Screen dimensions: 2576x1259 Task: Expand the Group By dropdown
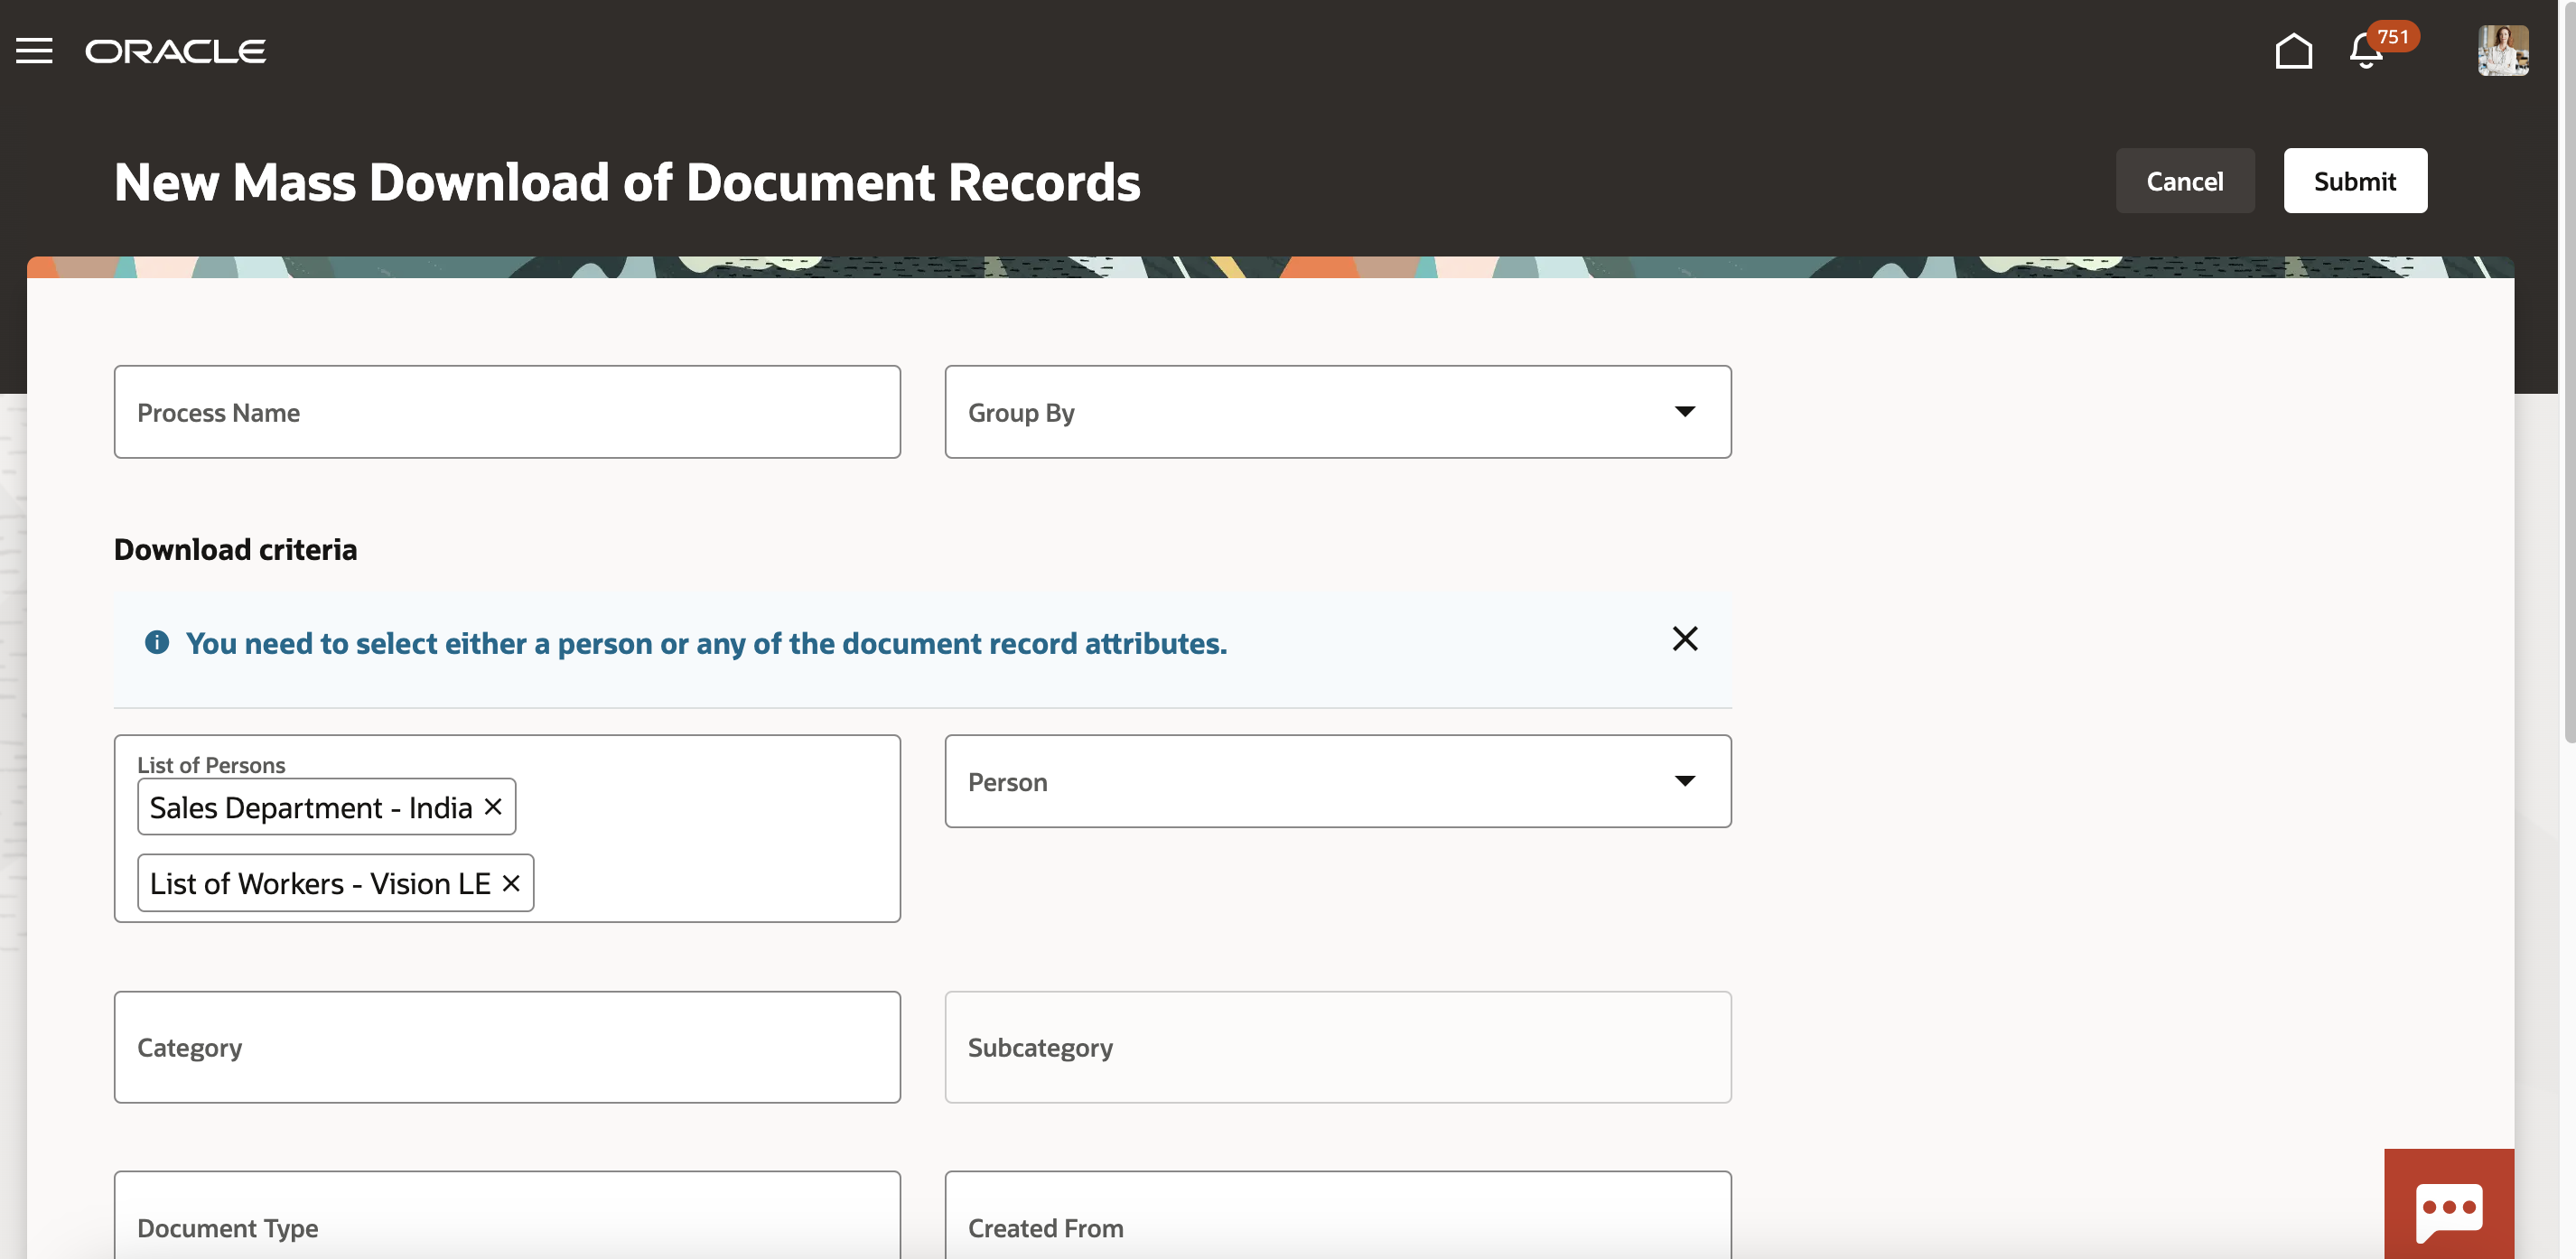(1684, 412)
